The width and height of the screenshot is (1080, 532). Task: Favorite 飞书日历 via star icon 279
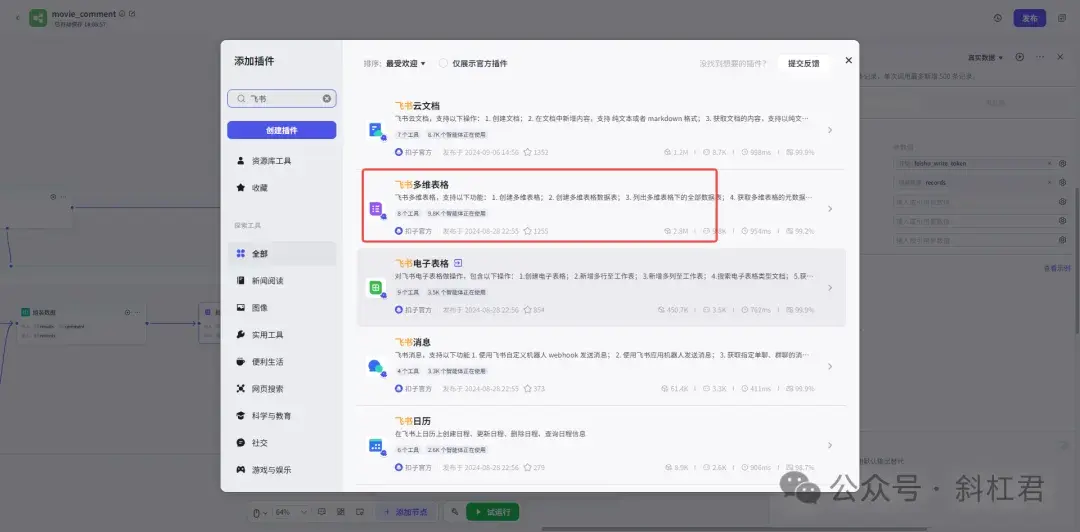(x=528, y=467)
